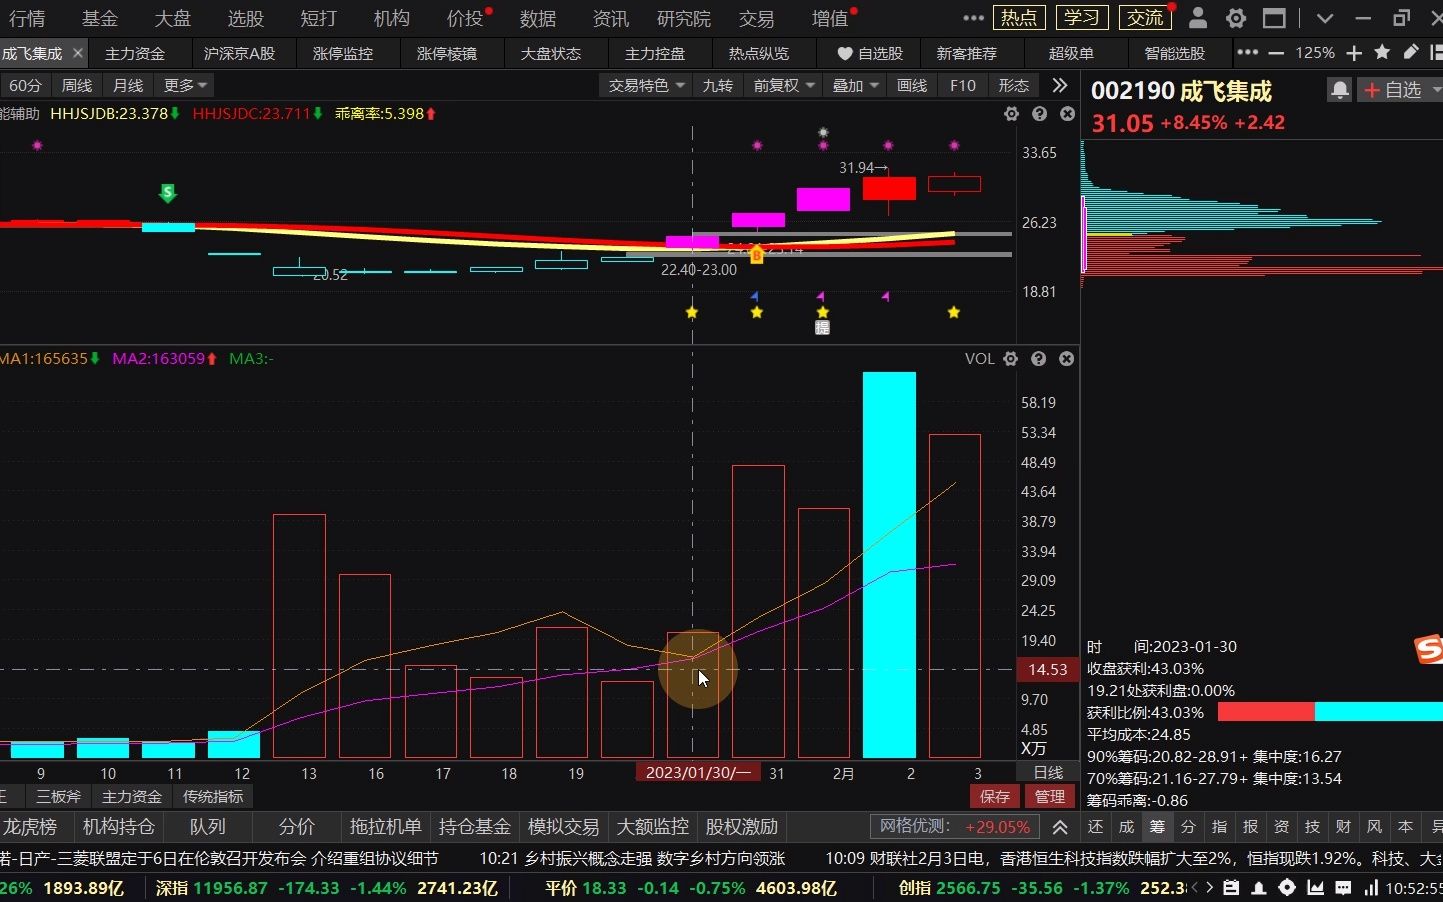Image resolution: width=1443 pixels, height=902 pixels.
Task: Switch to 60分 period
Action: tap(25, 85)
